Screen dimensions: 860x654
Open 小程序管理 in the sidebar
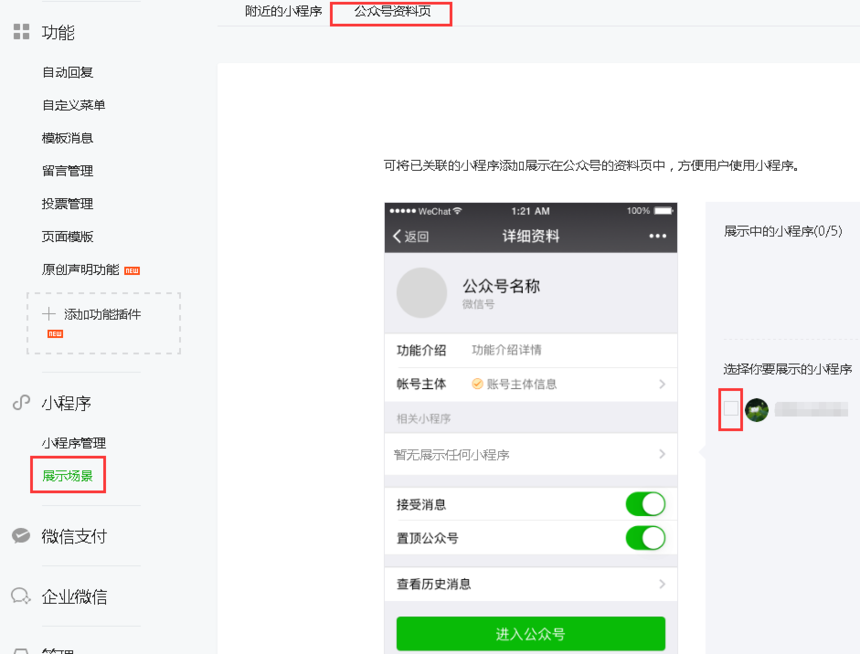click(x=74, y=443)
